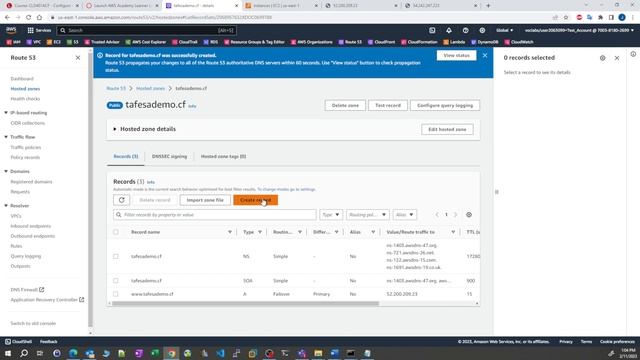Collapse the Domains section
Viewport: 640px width, 360px height.
(6, 171)
